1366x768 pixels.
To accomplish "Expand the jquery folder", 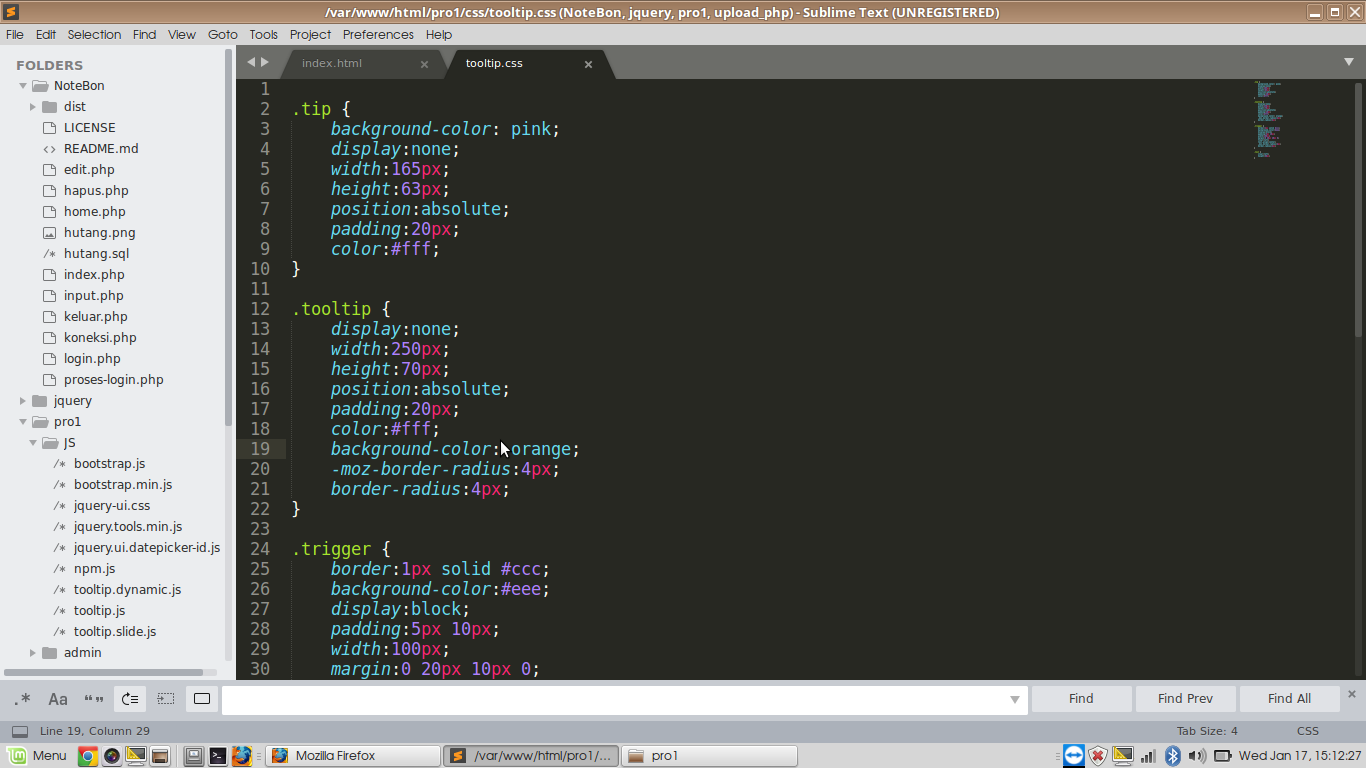I will coord(23,401).
